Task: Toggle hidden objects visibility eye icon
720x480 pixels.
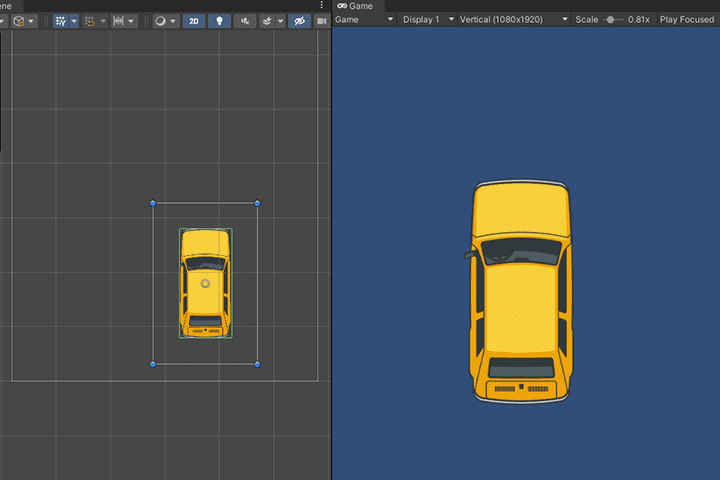Action: [299, 21]
